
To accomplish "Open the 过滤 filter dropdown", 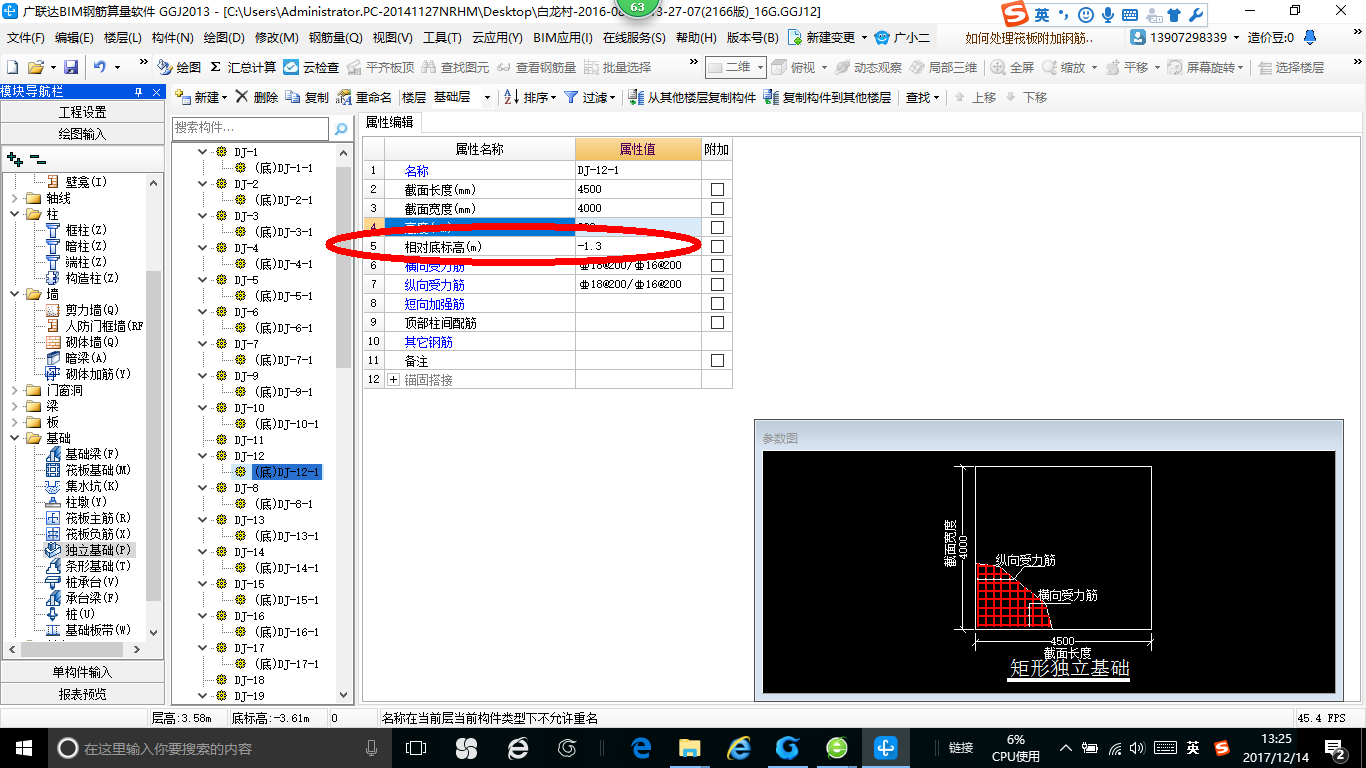I will pos(614,97).
